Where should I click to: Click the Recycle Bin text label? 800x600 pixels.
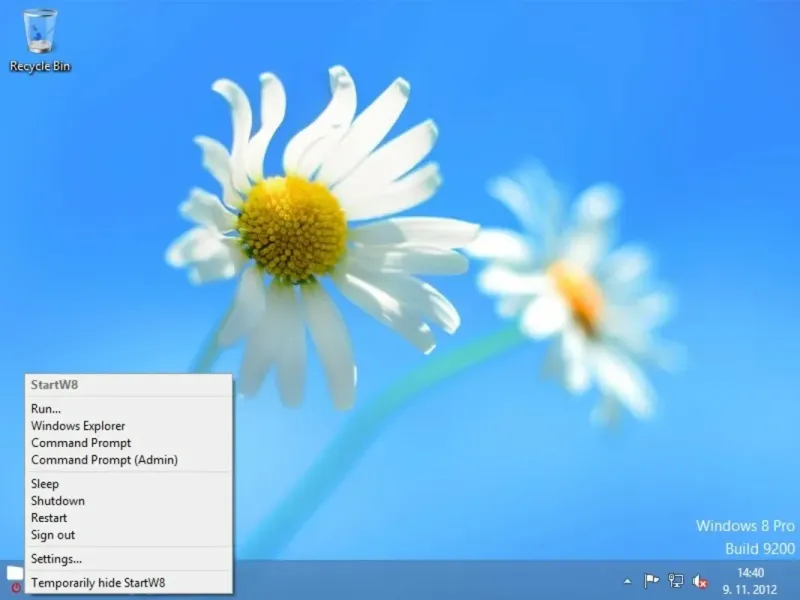coord(40,66)
